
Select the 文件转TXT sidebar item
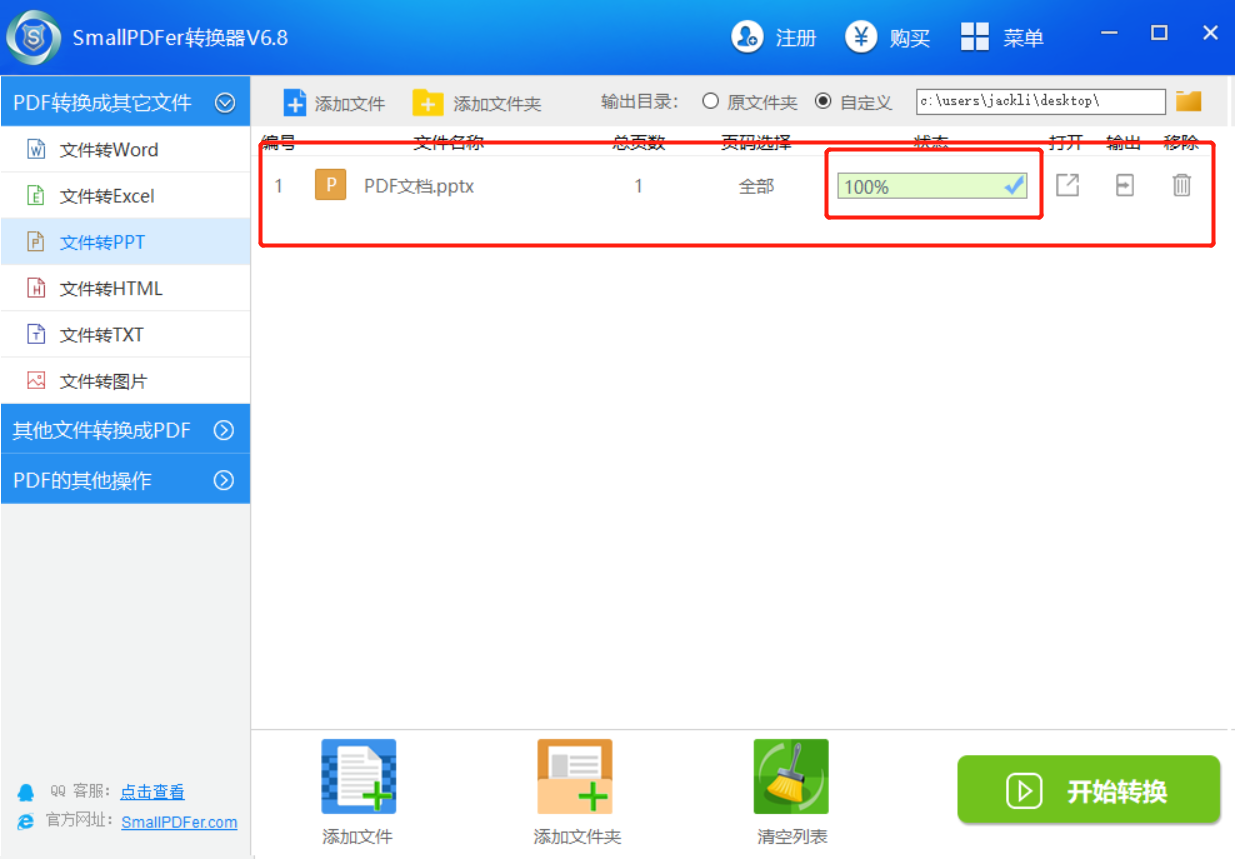pyautogui.click(x=125, y=335)
